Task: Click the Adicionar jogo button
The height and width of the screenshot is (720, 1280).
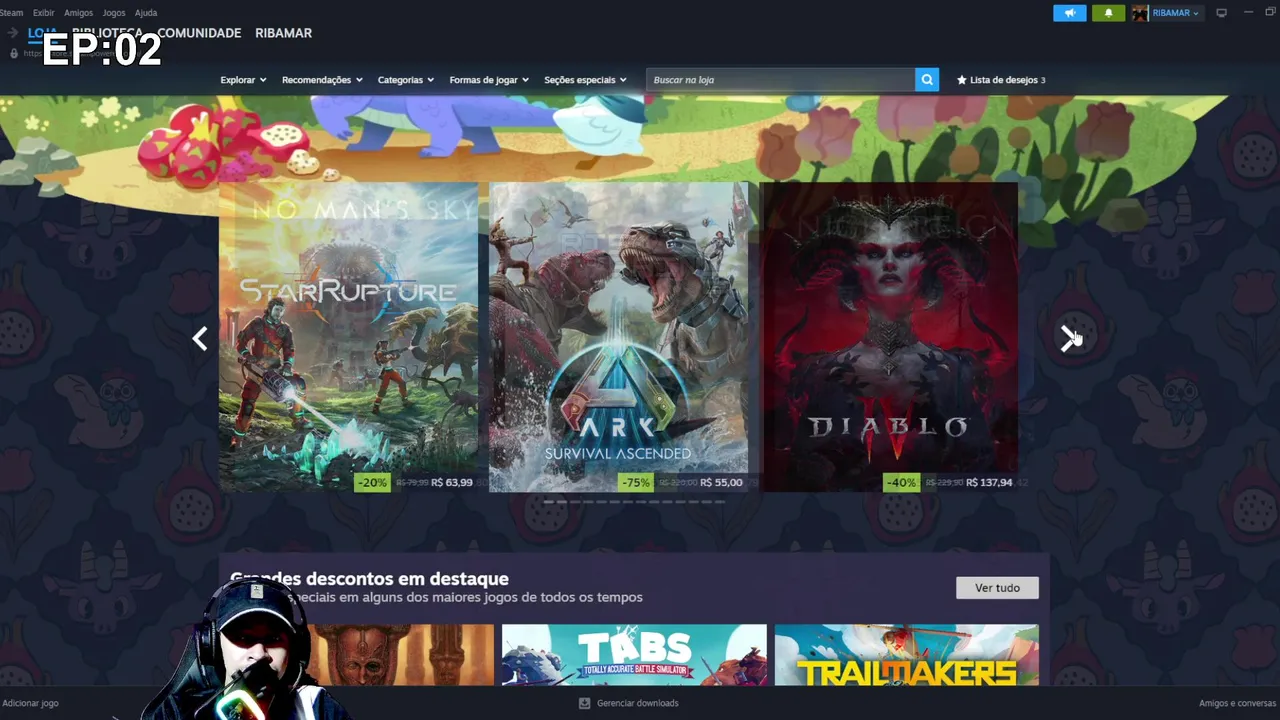Action: (30, 703)
